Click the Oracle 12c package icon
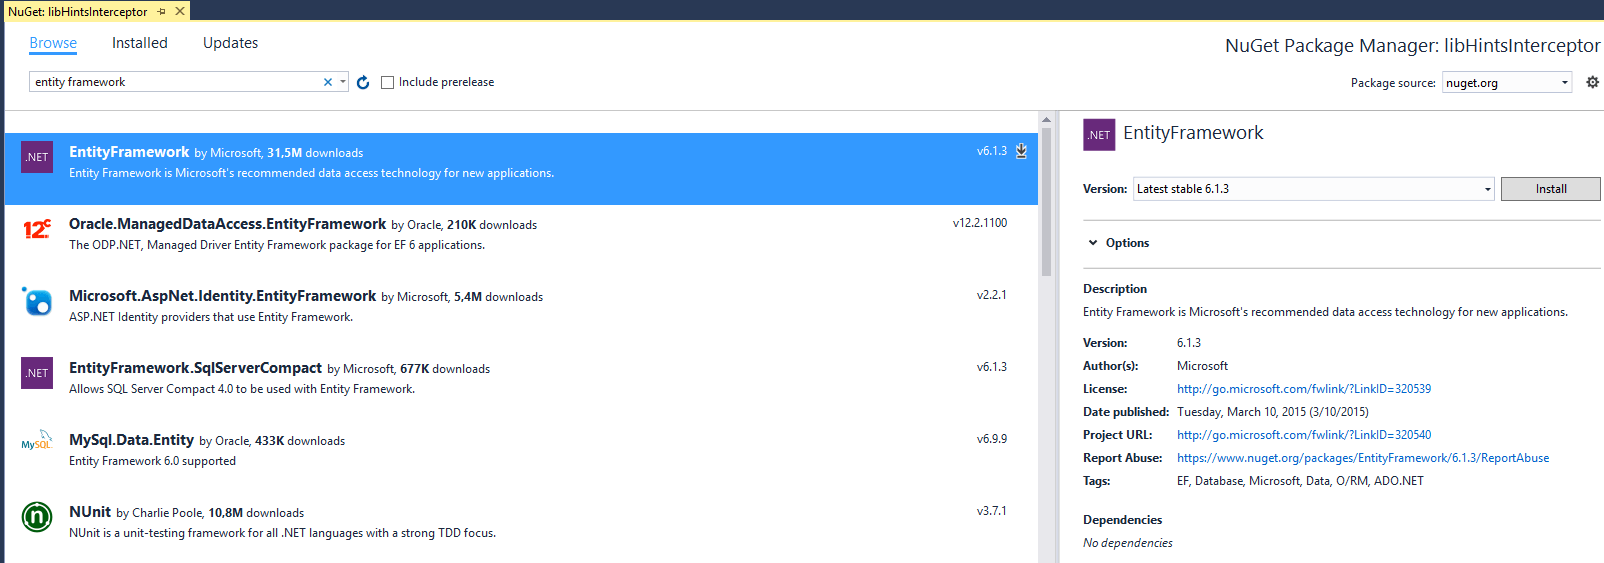Viewport: 1604px width, 563px height. (x=37, y=229)
